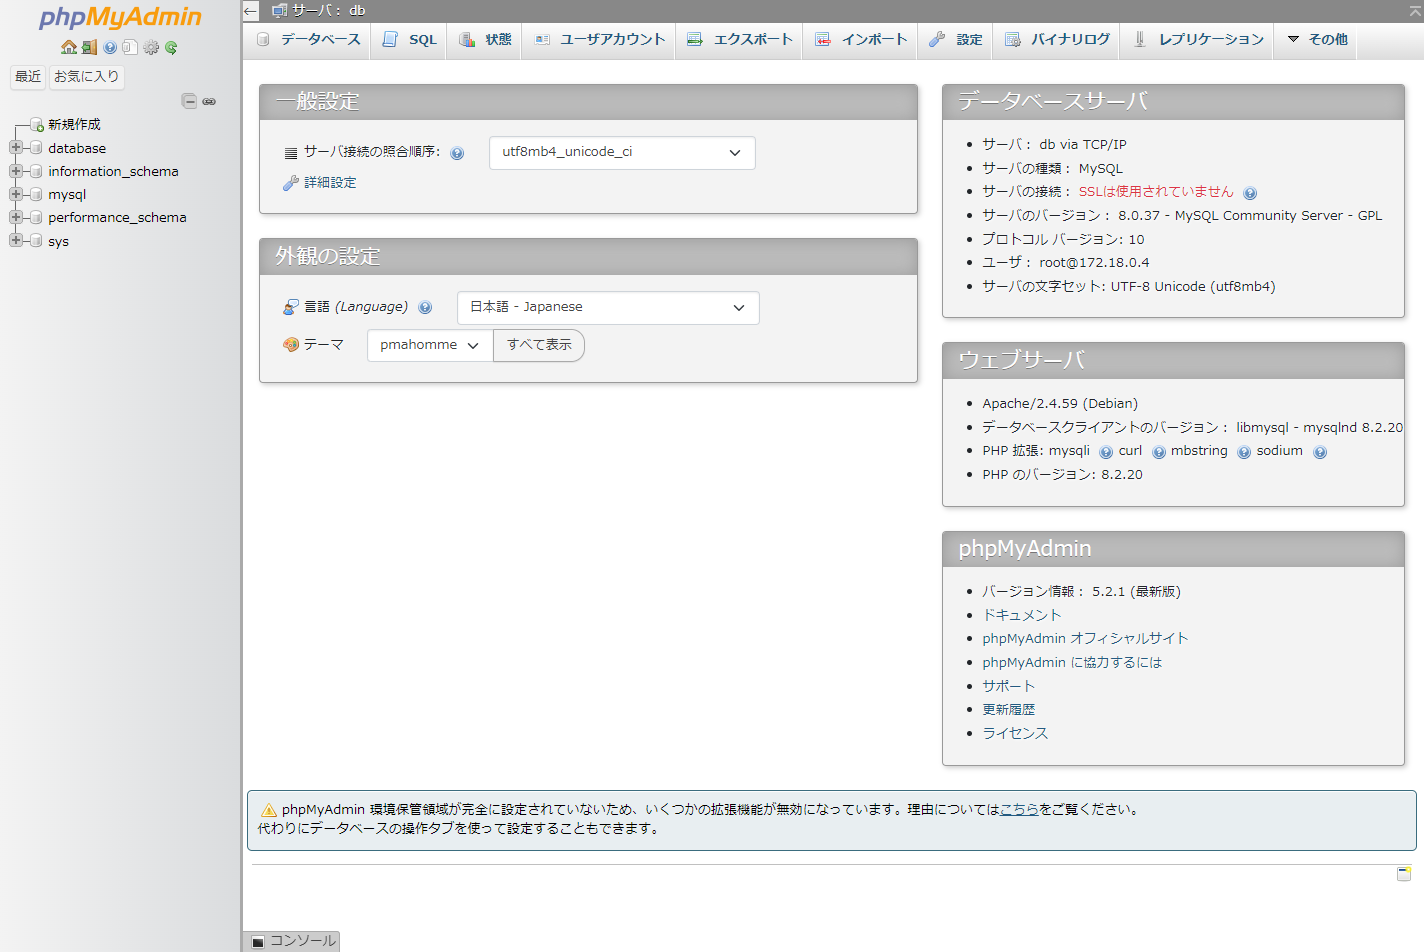Expand the performance_schema tree node
The height and width of the screenshot is (952, 1424).
[15, 217]
